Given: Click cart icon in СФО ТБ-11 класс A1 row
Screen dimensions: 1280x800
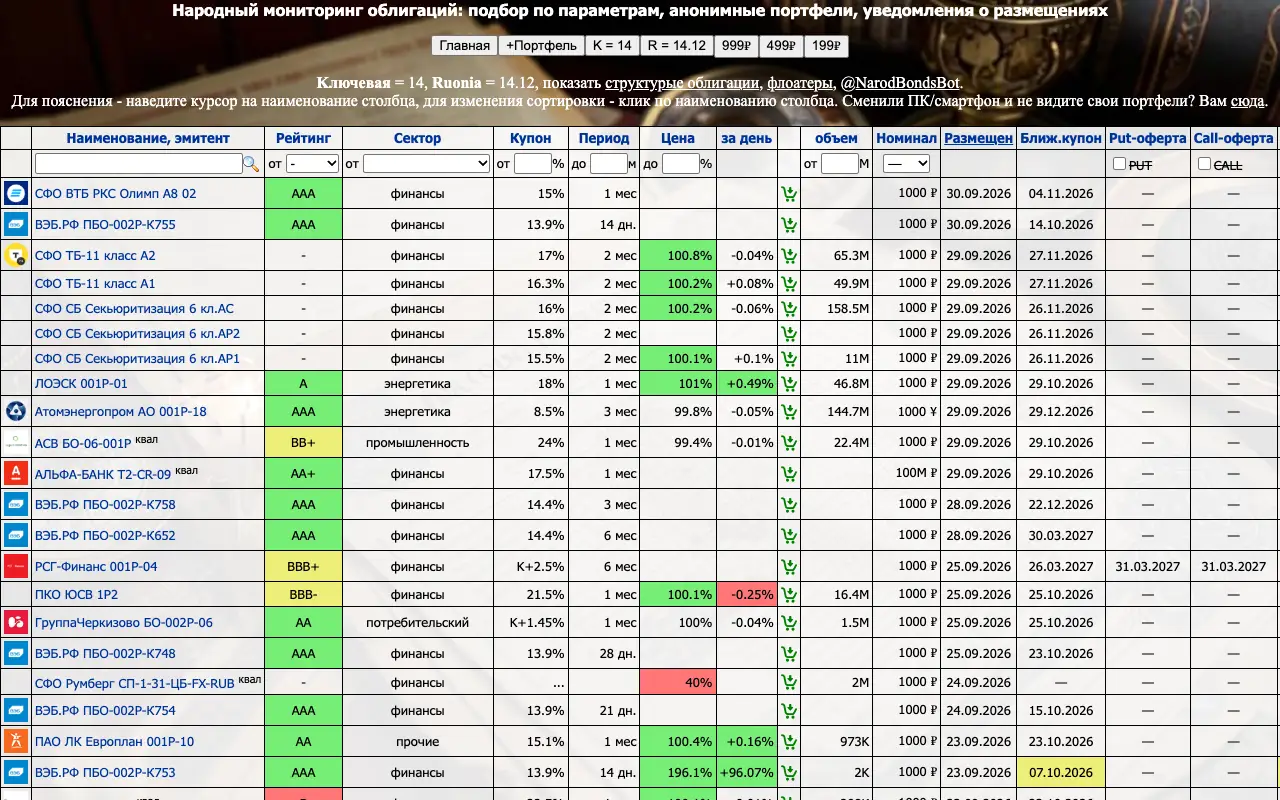Looking at the screenshot, I should 789,284.
